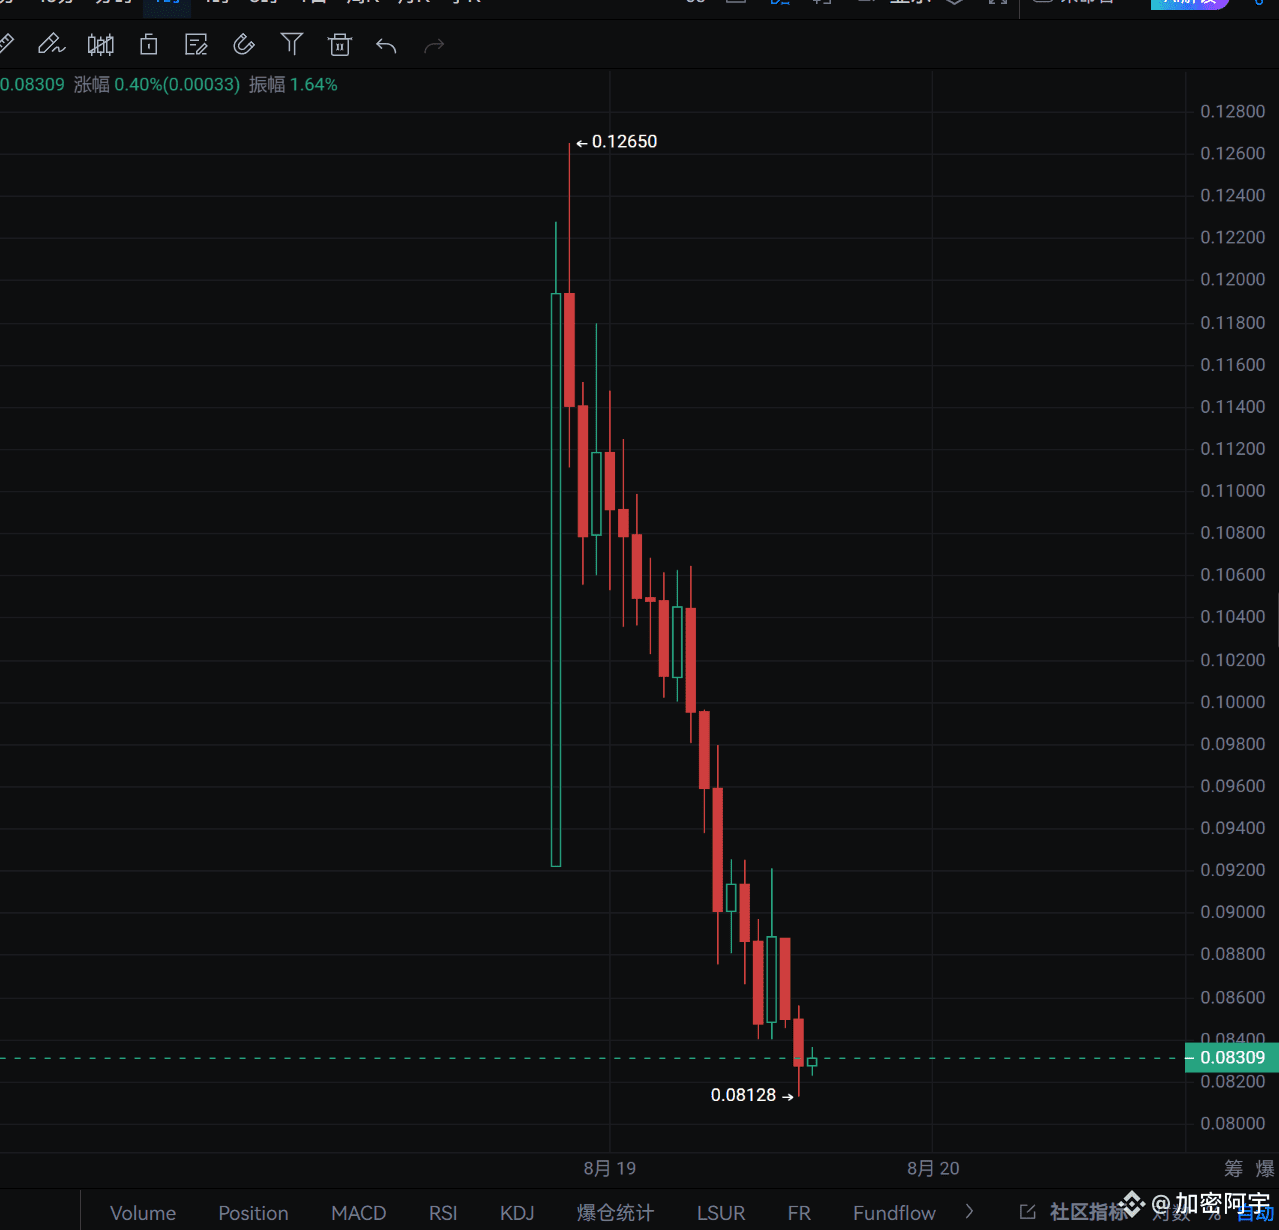Viewport: 1279px width, 1230px height.
Task: Click the 筹 button beside the date axis
Action: coord(1234,1168)
